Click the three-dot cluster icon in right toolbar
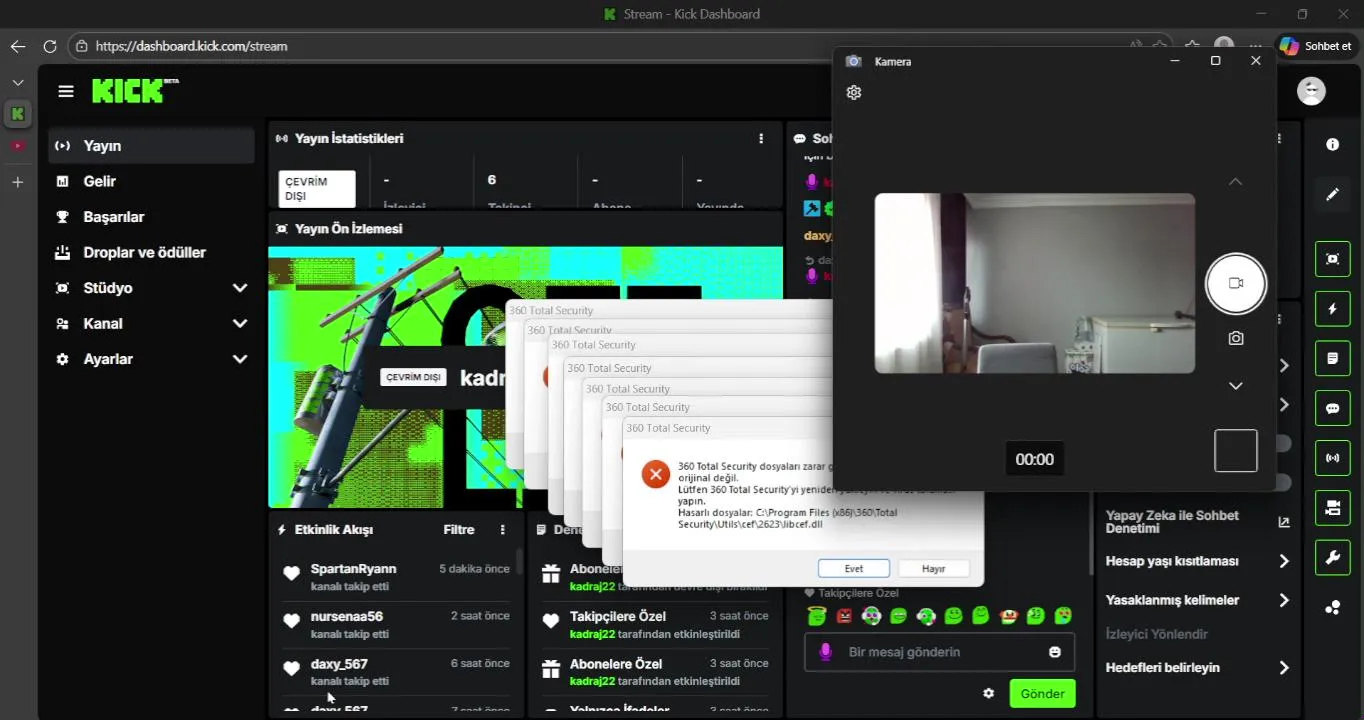 click(x=1332, y=607)
